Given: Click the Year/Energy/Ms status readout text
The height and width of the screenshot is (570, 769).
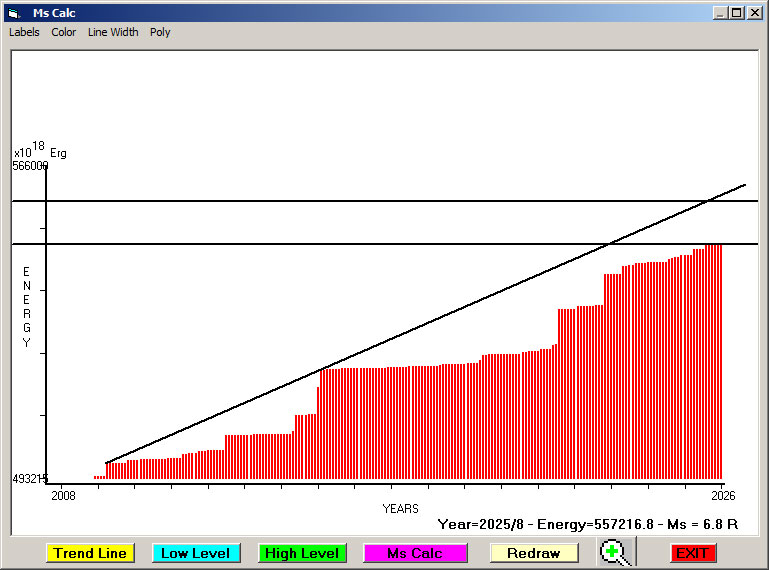Looking at the screenshot, I should [x=588, y=523].
